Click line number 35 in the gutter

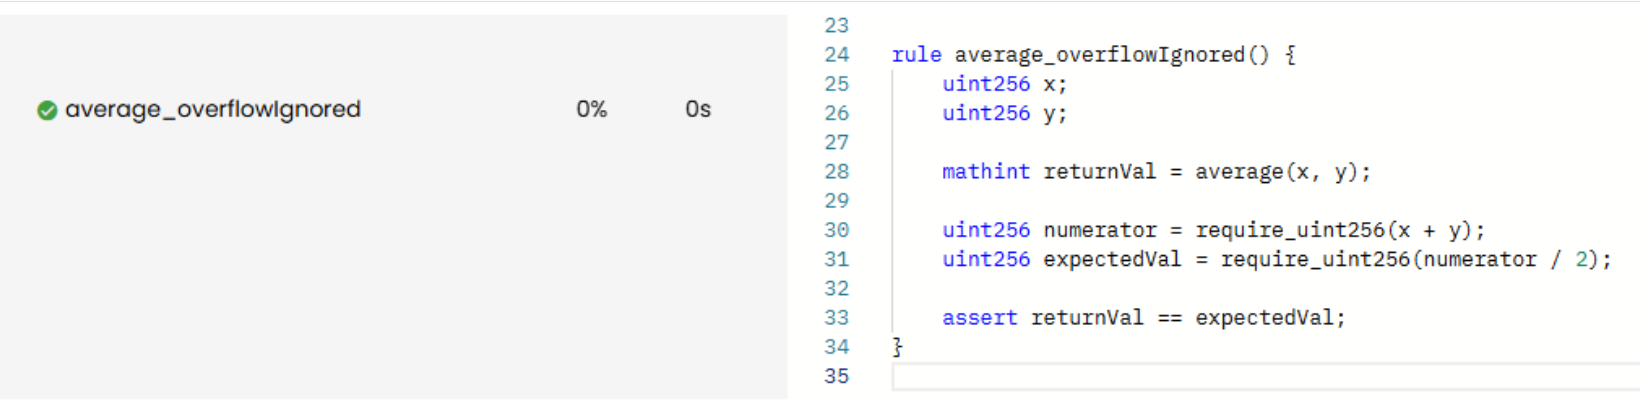pos(836,376)
